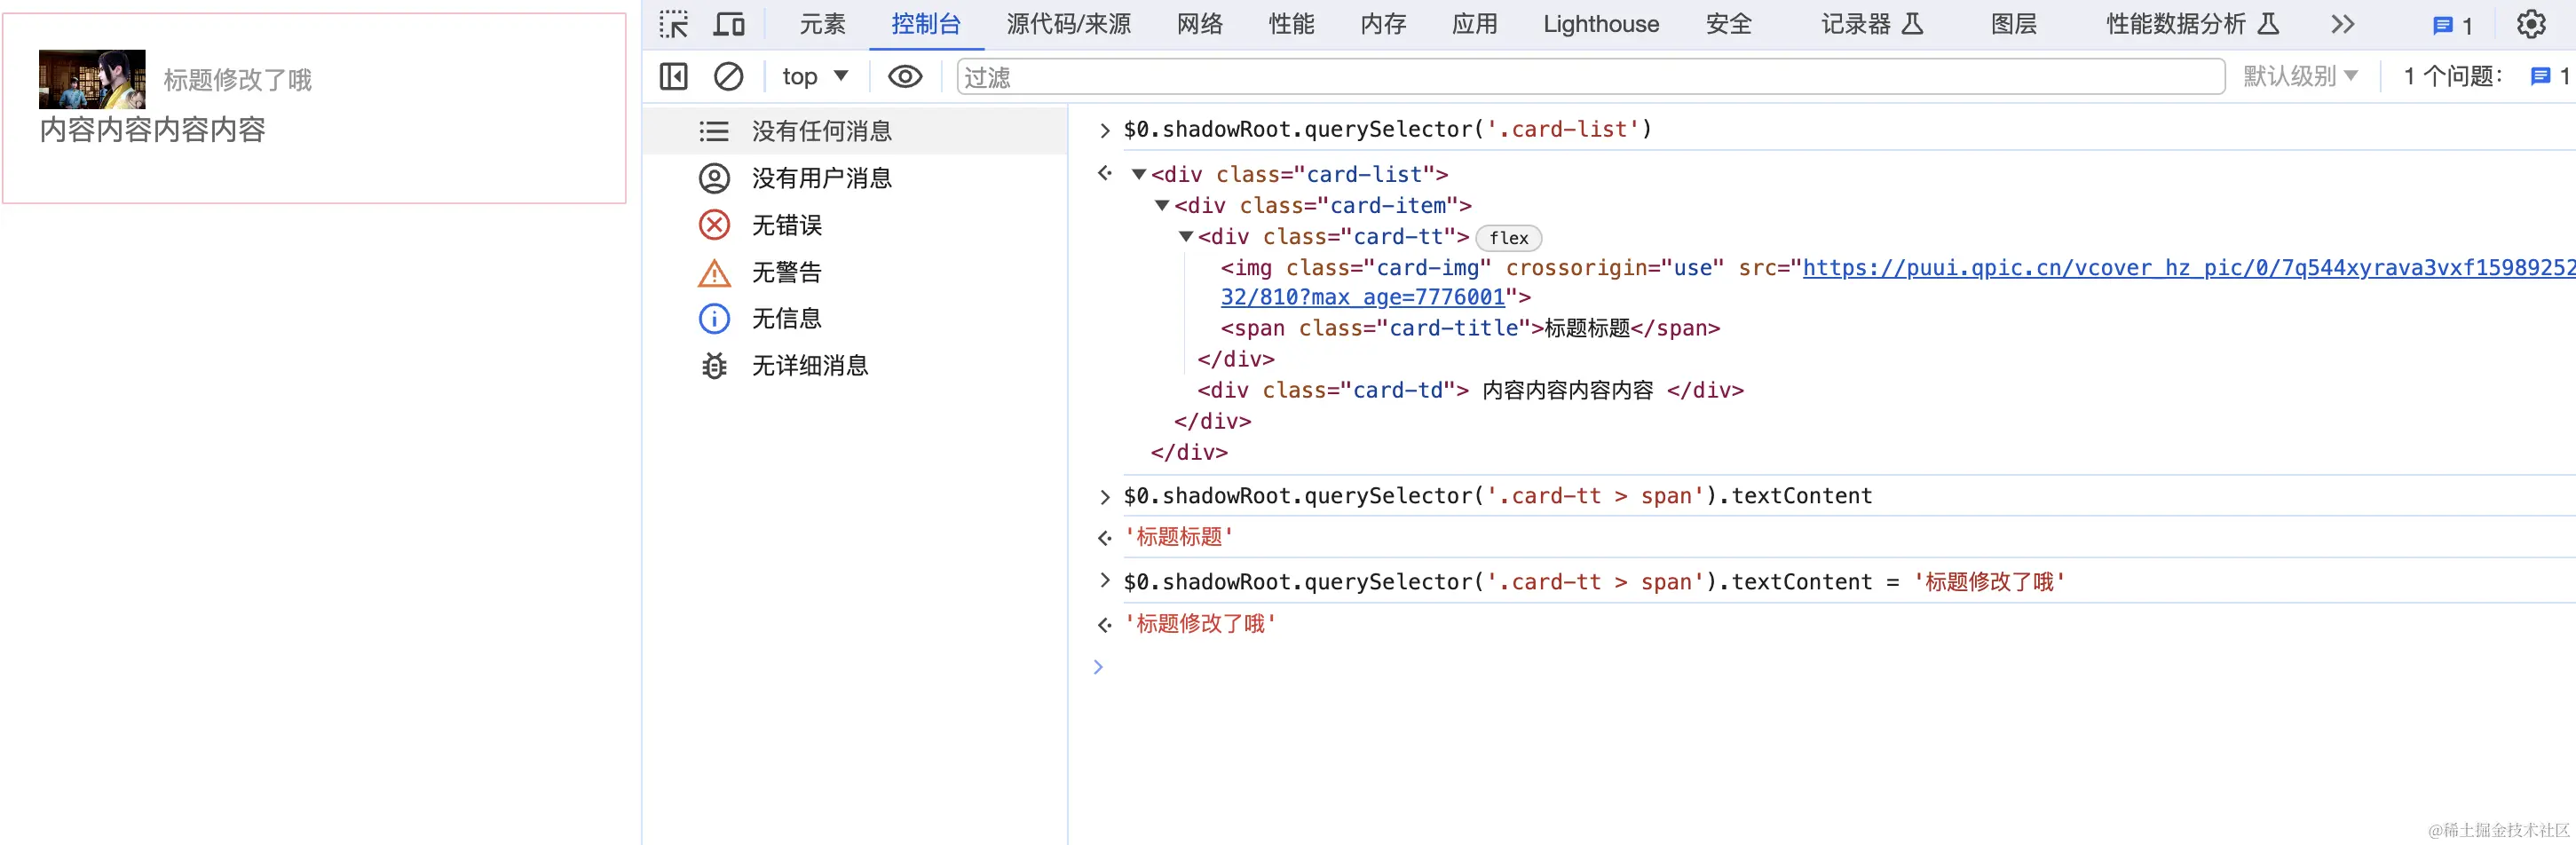Open the 记录器 tab
This screenshot has height=845, width=2576.
(1872, 24)
